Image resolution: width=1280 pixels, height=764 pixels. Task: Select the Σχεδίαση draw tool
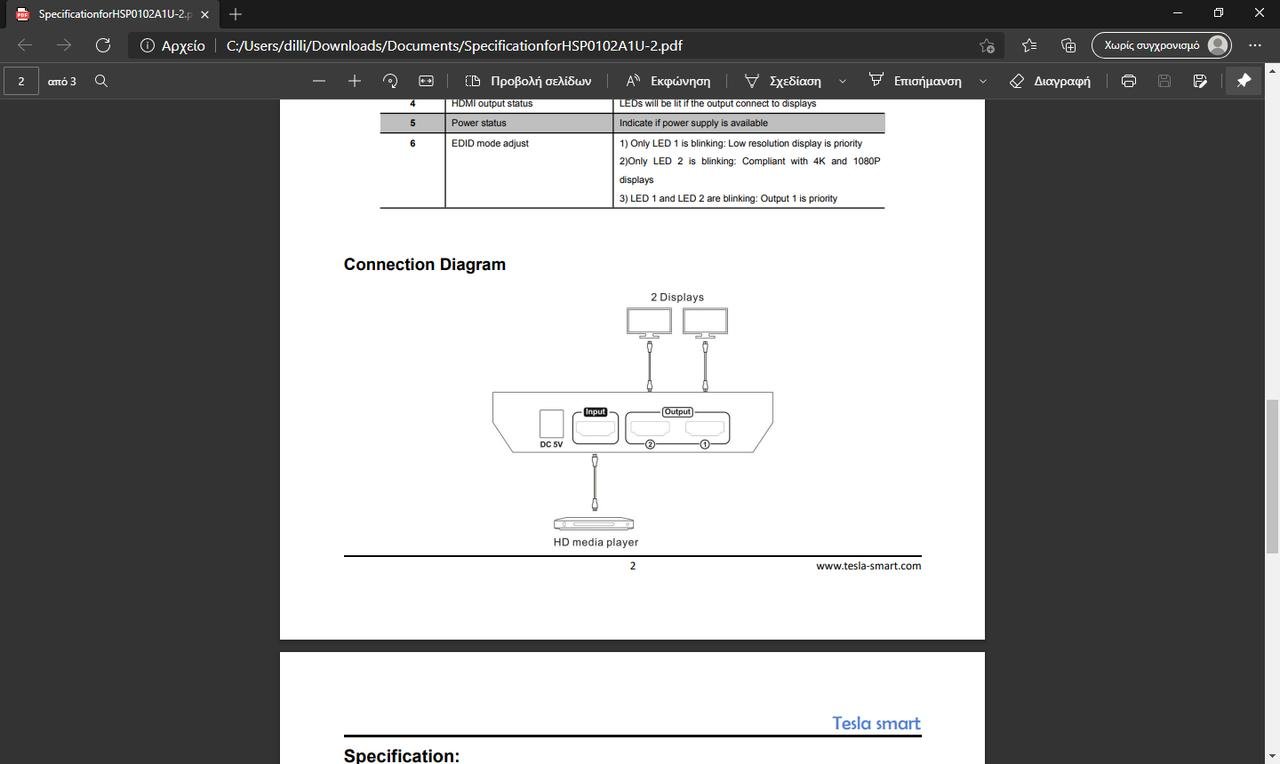point(783,81)
